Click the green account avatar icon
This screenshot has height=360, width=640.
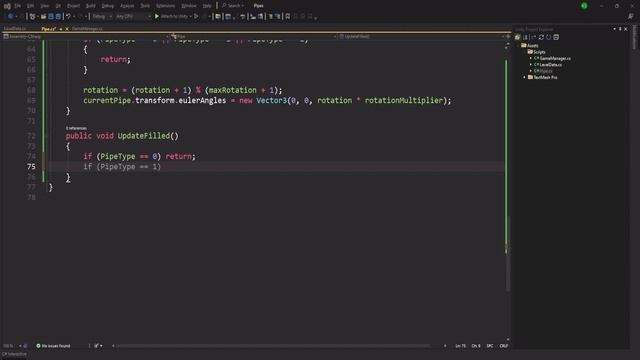click(584, 6)
